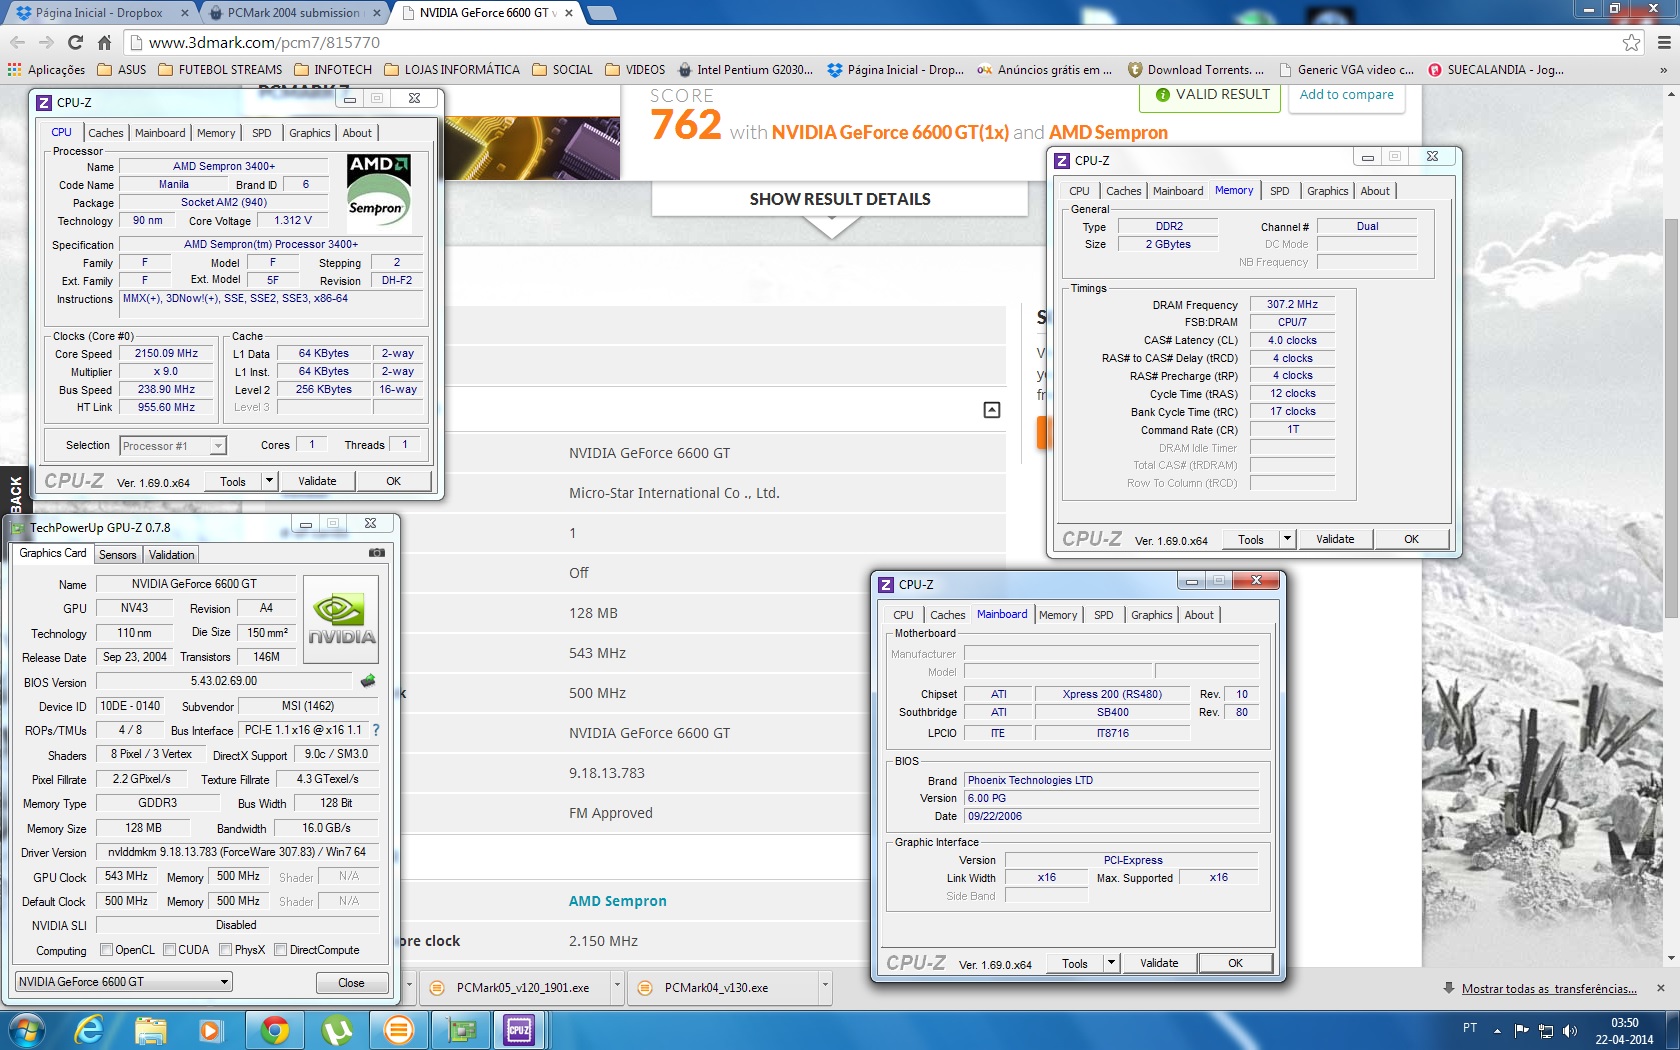Open the INFOTECH bookmarks folder
Image resolution: width=1680 pixels, height=1050 pixels.
tap(334, 70)
